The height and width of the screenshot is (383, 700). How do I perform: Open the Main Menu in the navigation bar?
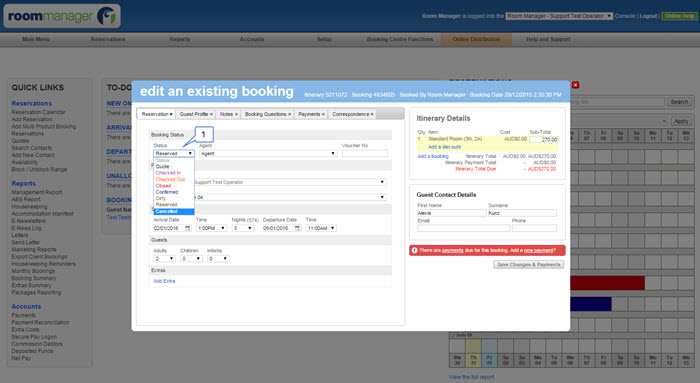pyautogui.click(x=36, y=39)
